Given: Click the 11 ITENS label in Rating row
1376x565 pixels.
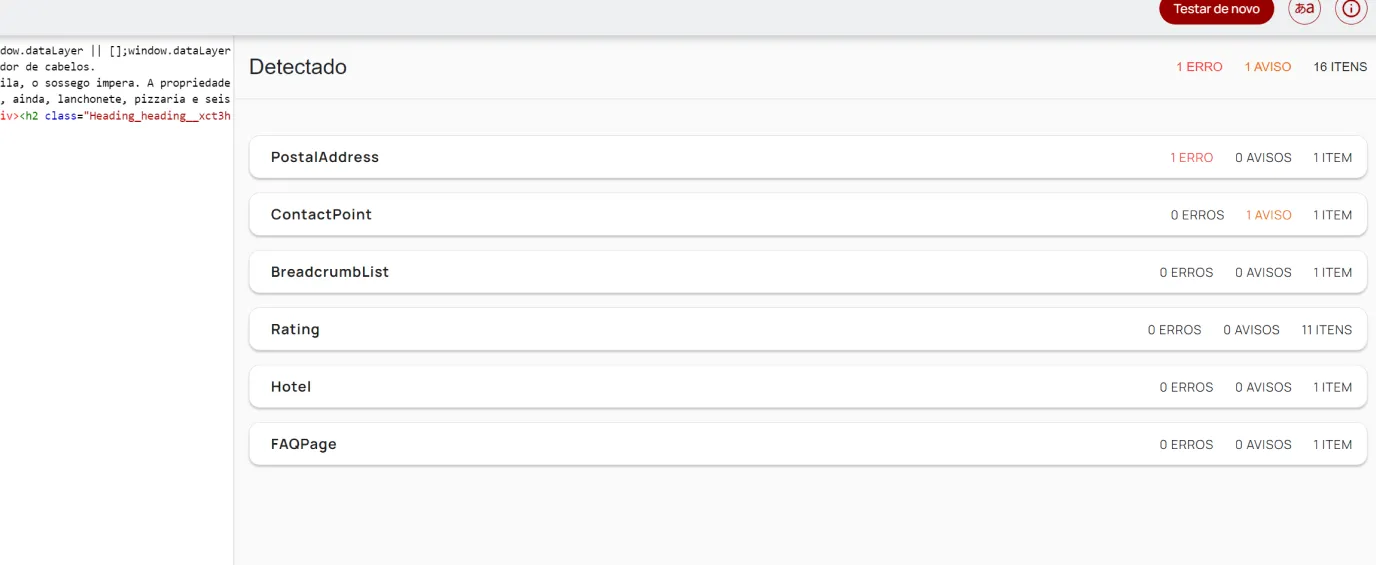Looking at the screenshot, I should [x=1327, y=330].
